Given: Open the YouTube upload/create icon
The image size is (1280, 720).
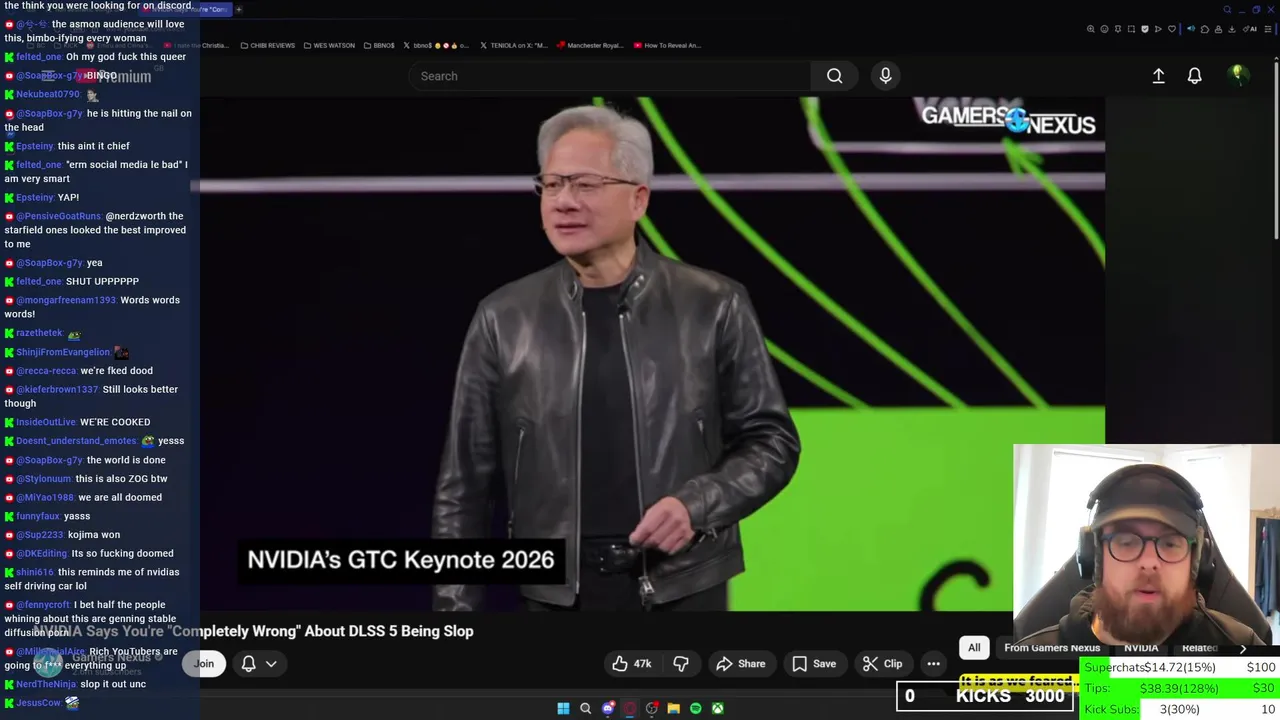Looking at the screenshot, I should (x=1158, y=76).
